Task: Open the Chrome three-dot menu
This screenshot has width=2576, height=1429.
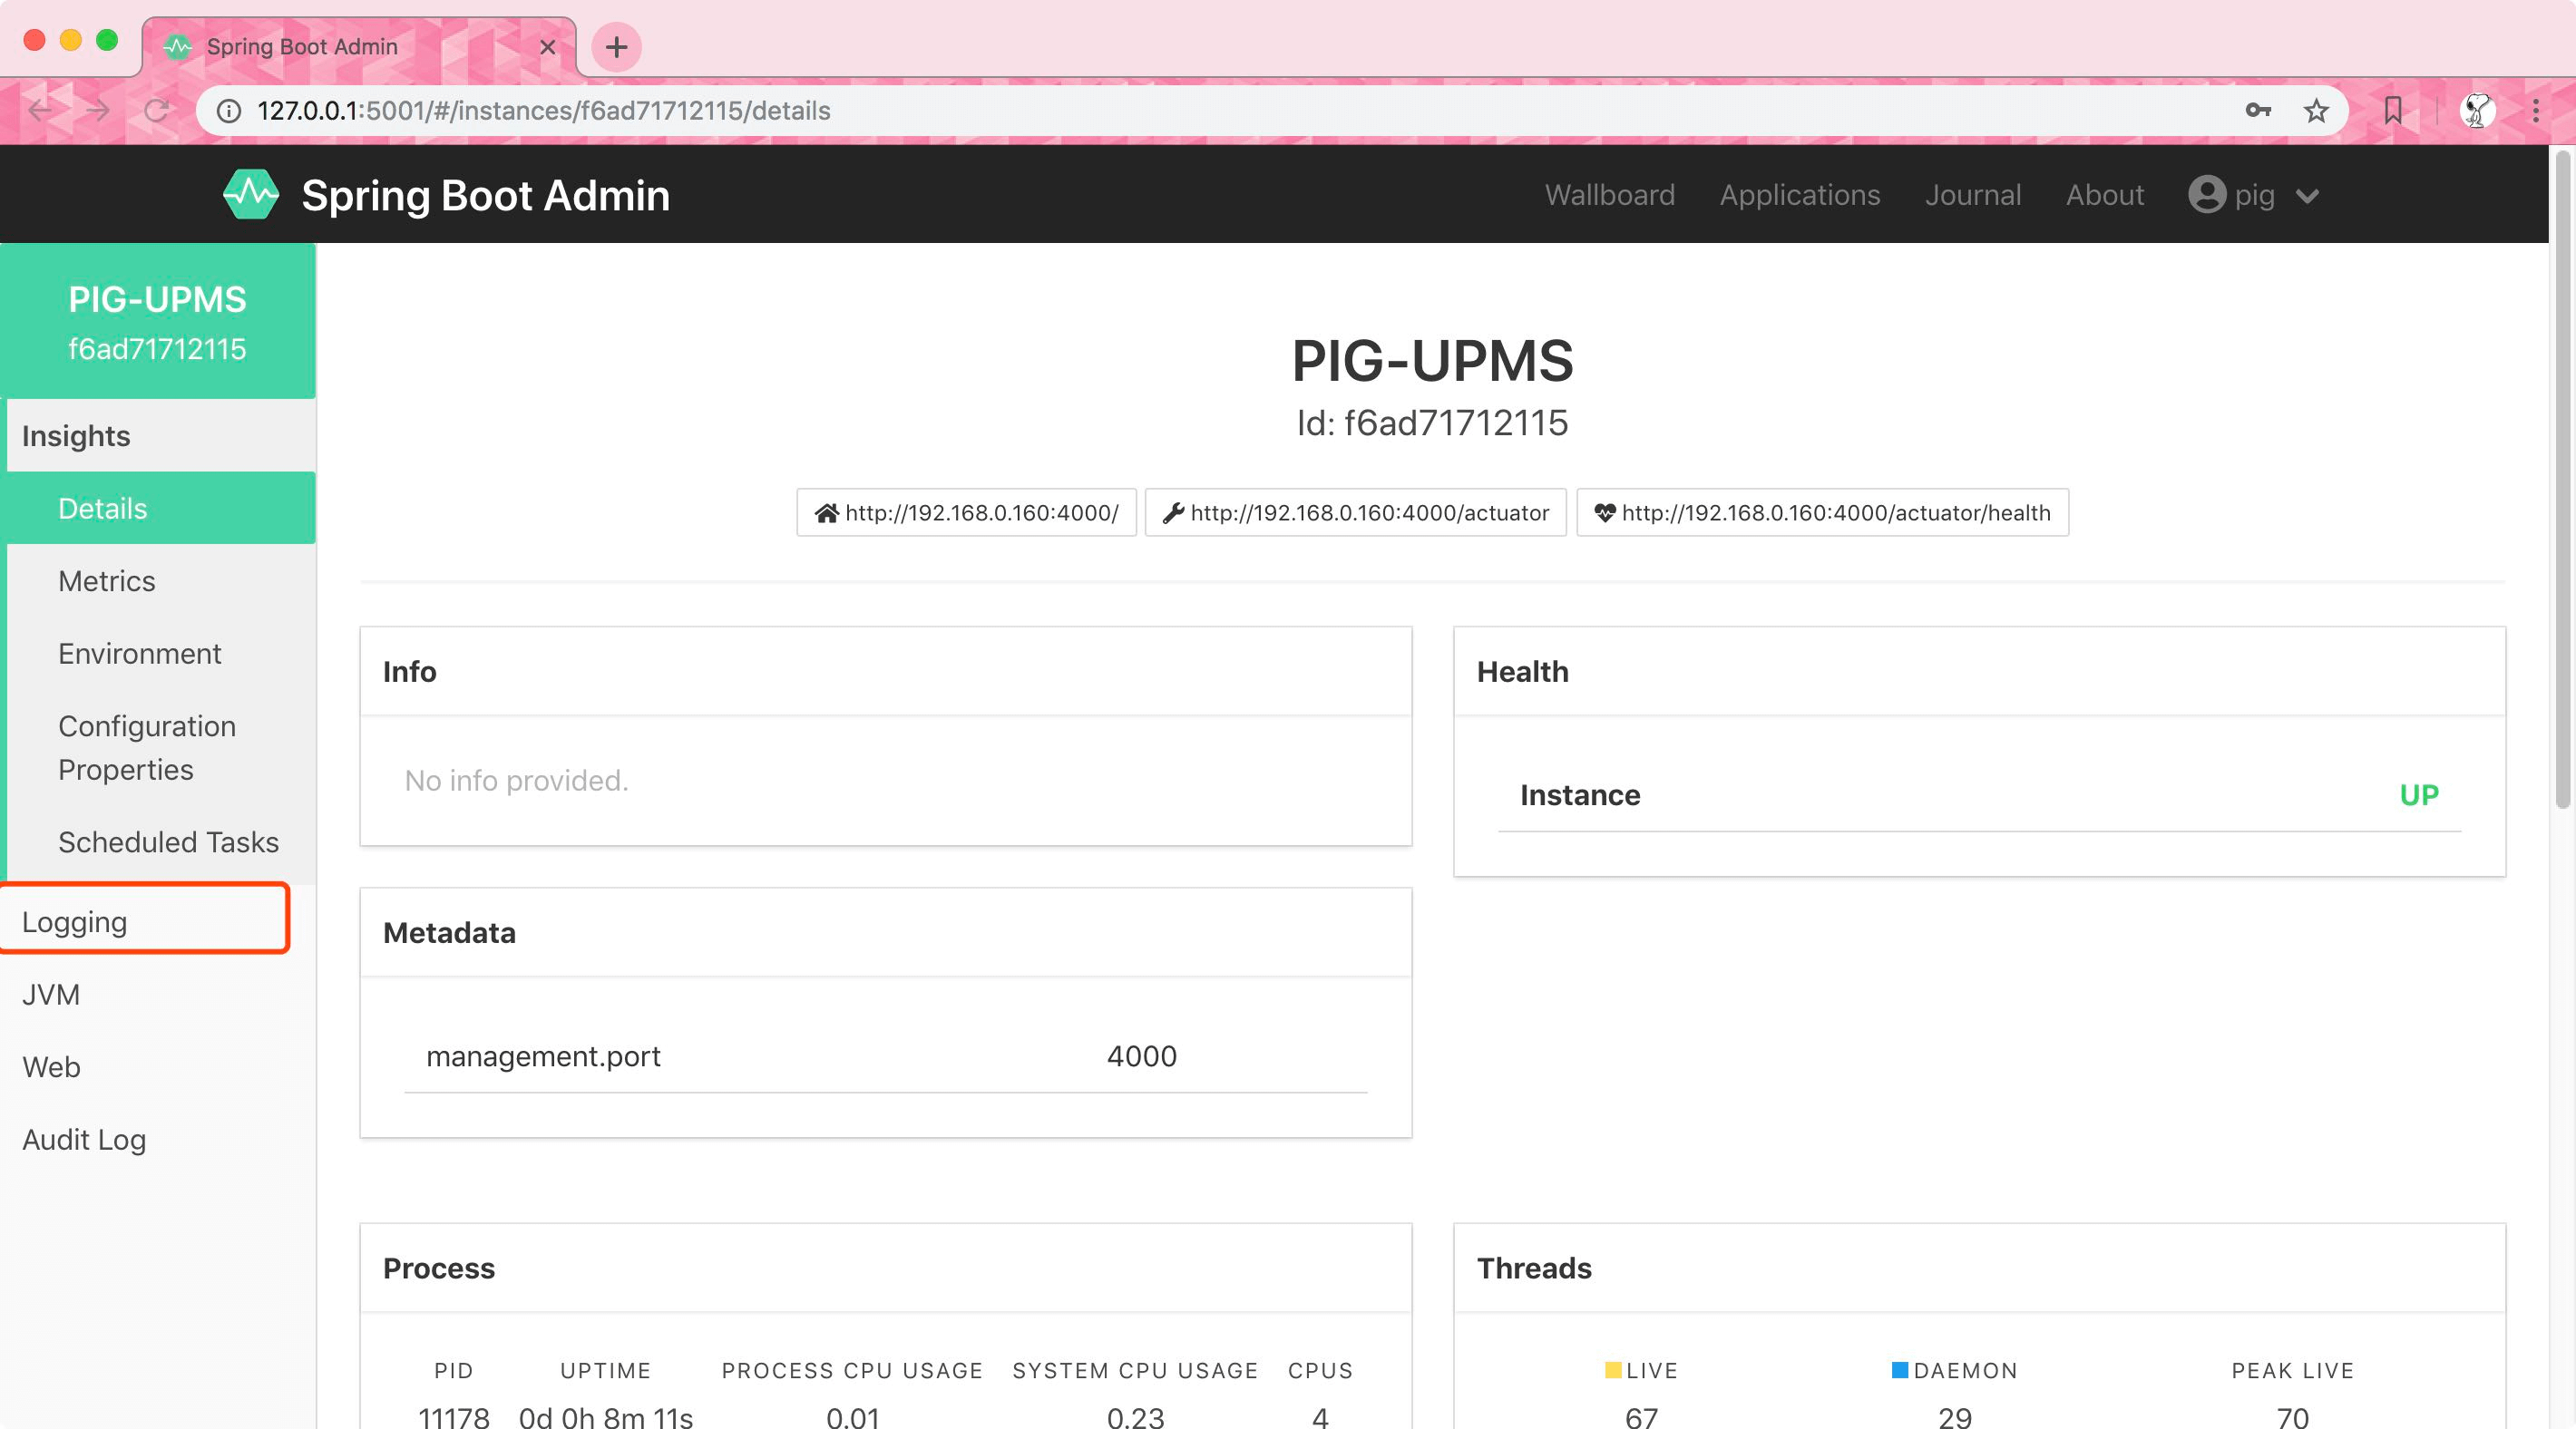Action: [2535, 111]
